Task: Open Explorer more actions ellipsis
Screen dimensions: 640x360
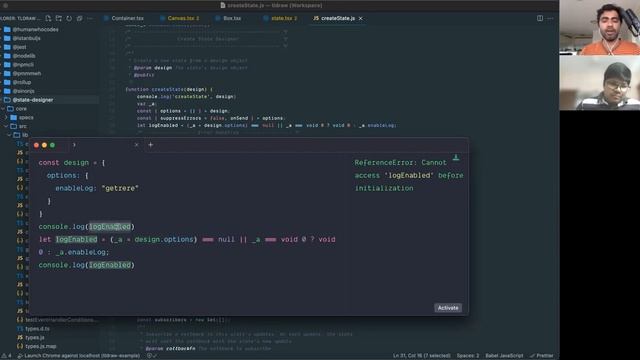Action: click(90, 18)
